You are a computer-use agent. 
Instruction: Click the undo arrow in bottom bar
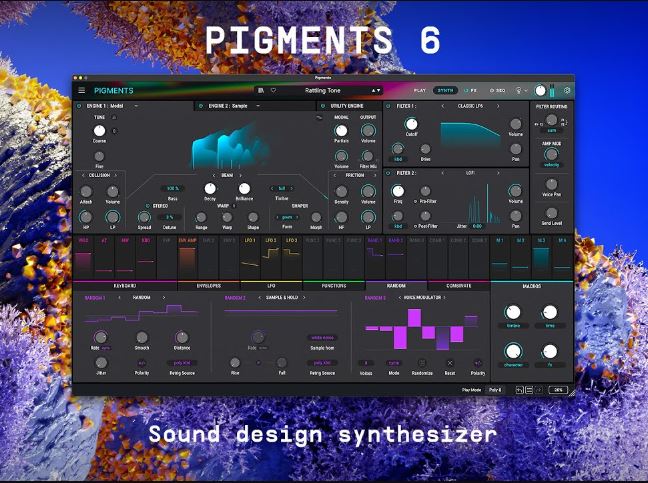tap(519, 390)
